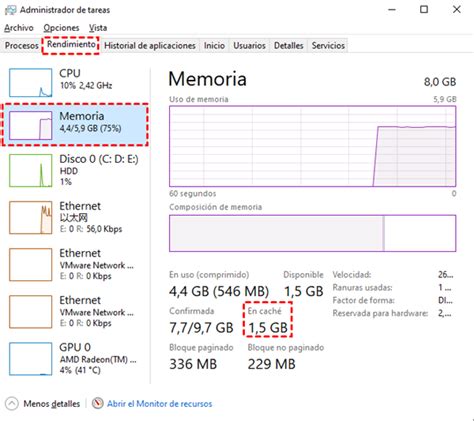Screen dimensions: 474x421
Task: Switch to the Servicios tab
Action: coord(328,46)
